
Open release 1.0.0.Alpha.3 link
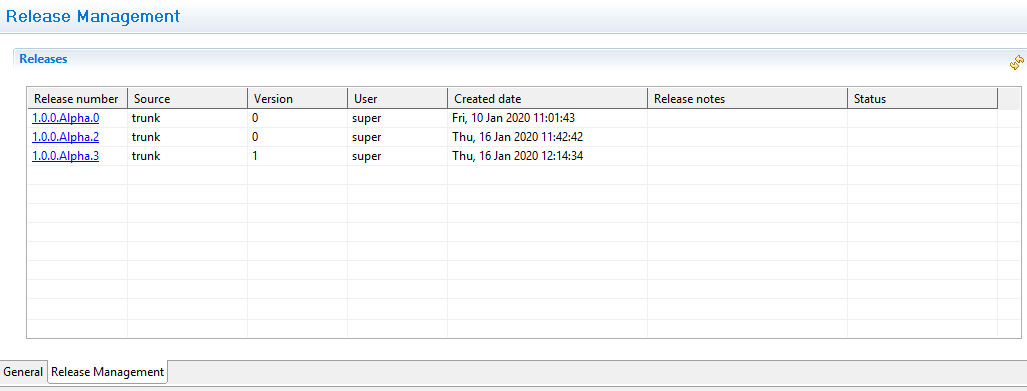click(x=65, y=156)
